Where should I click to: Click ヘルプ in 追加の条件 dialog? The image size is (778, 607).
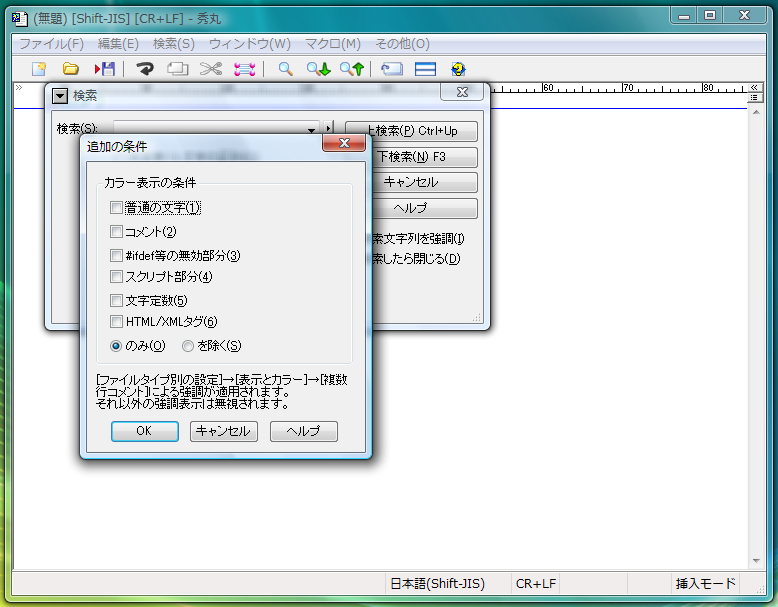[x=304, y=431]
